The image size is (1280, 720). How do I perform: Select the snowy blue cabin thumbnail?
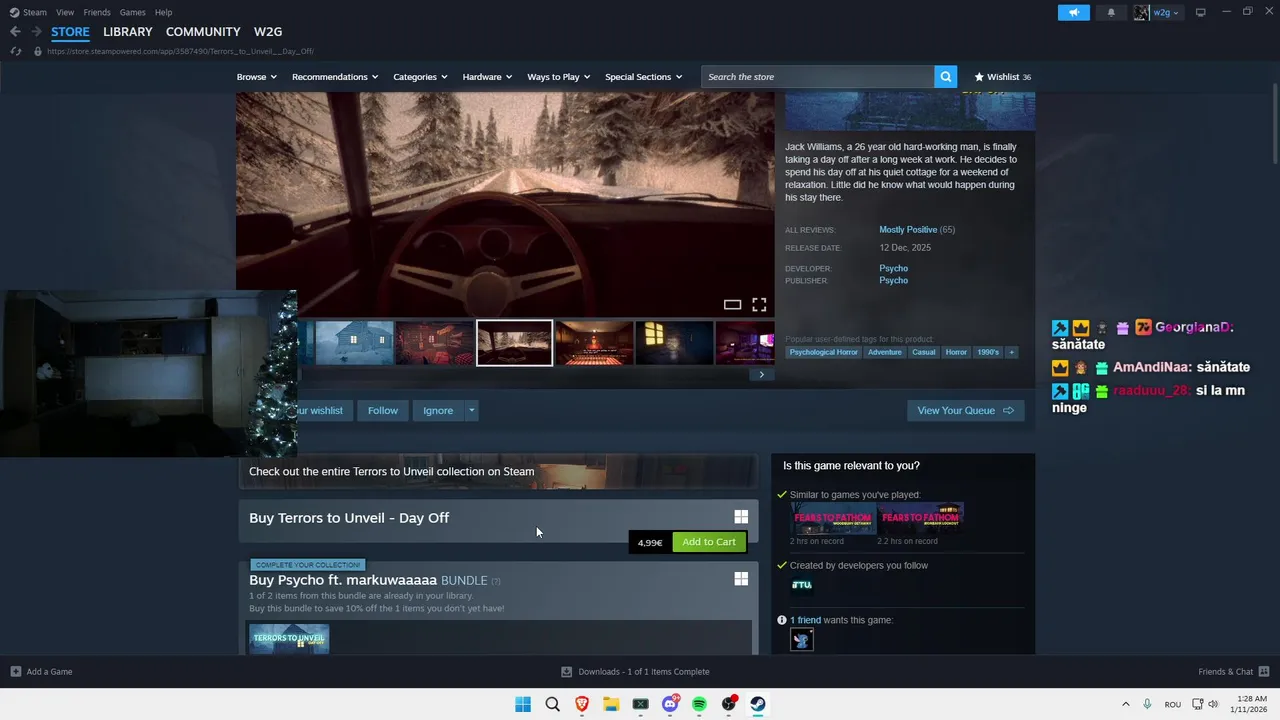tap(354, 343)
